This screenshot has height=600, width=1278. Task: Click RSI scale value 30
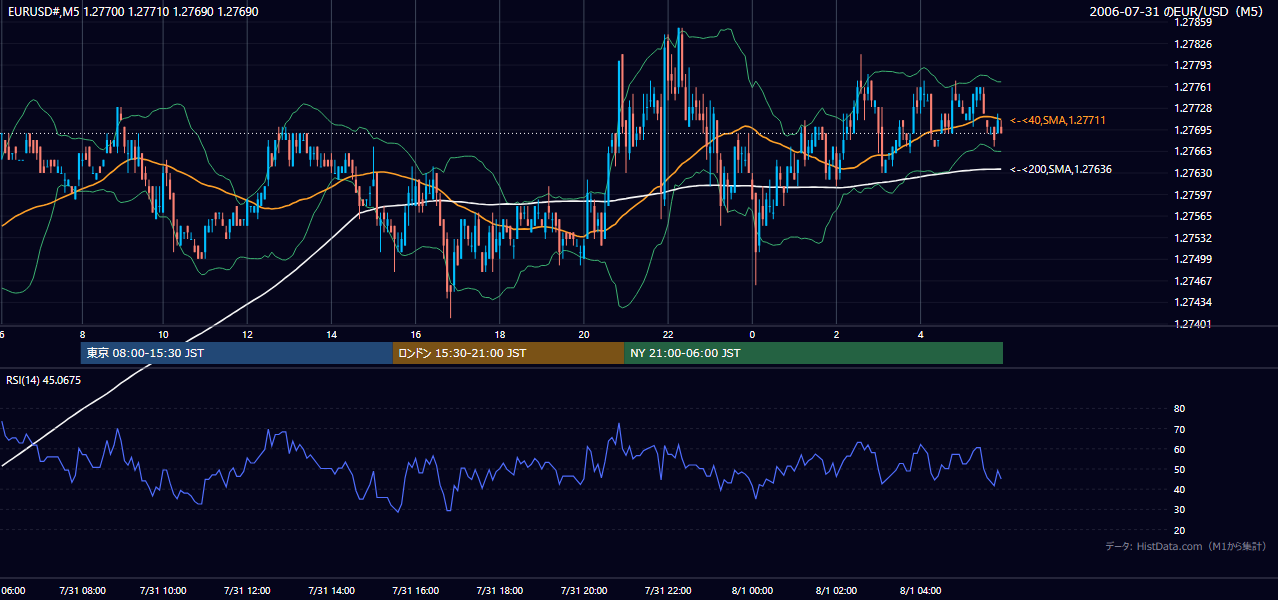pos(1179,510)
